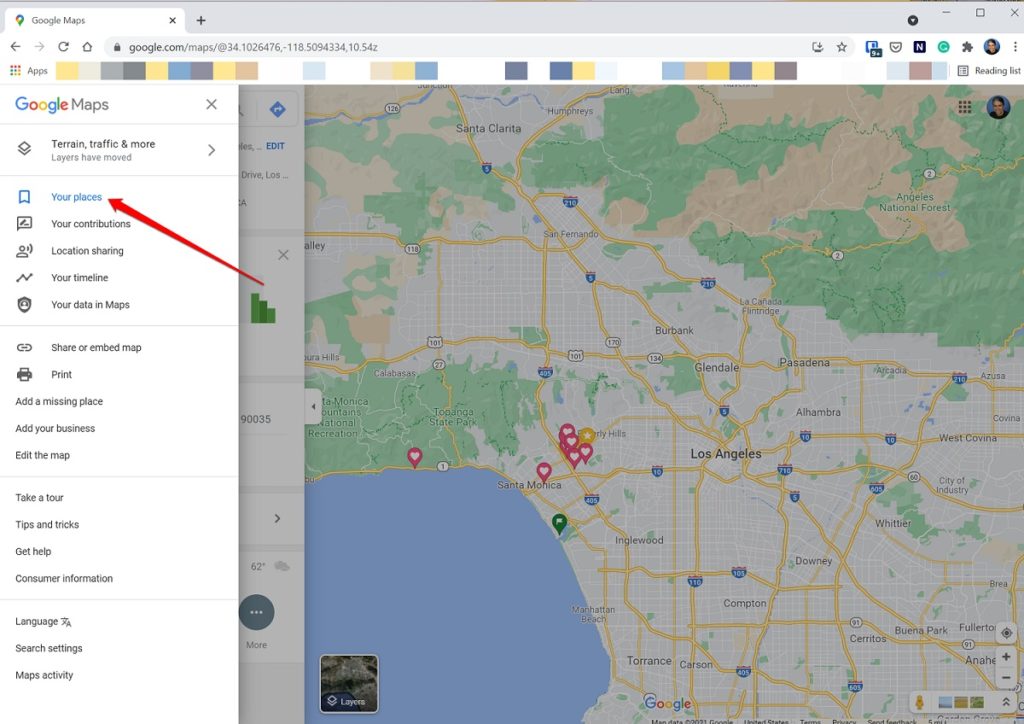The image size is (1024, 724).
Task: Click the zoom in plus button
Action: (x=1006, y=657)
